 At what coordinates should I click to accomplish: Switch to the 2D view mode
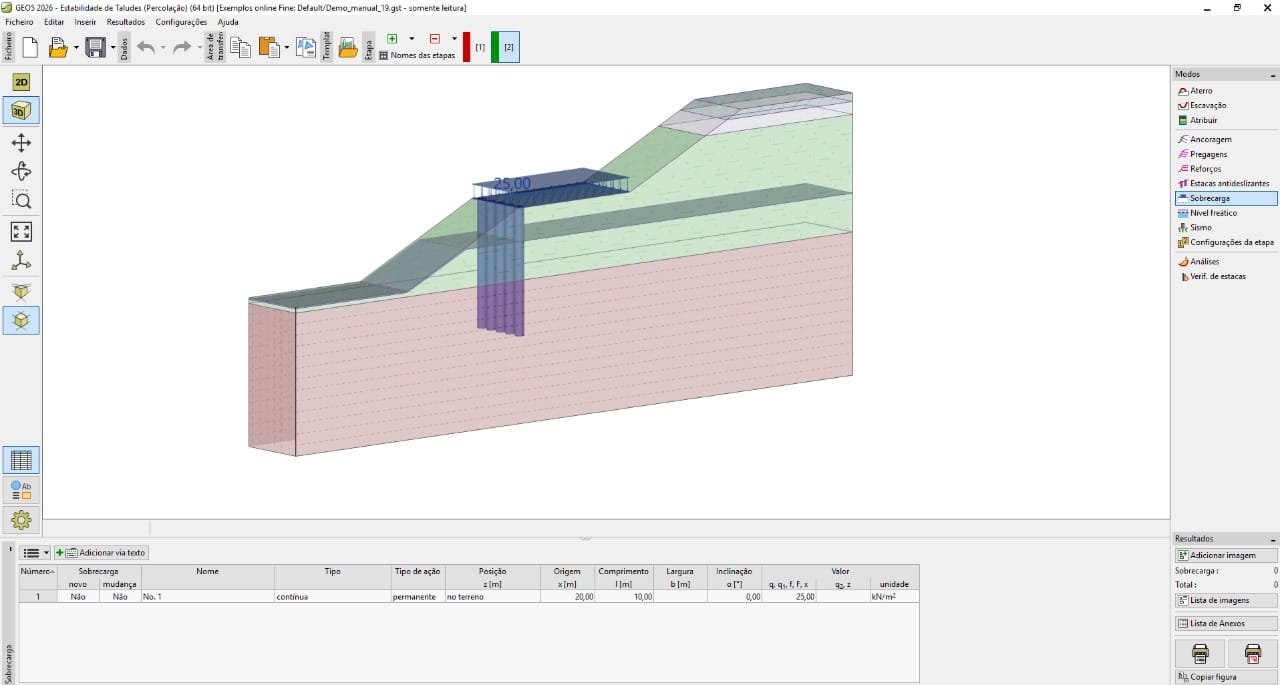point(21,81)
